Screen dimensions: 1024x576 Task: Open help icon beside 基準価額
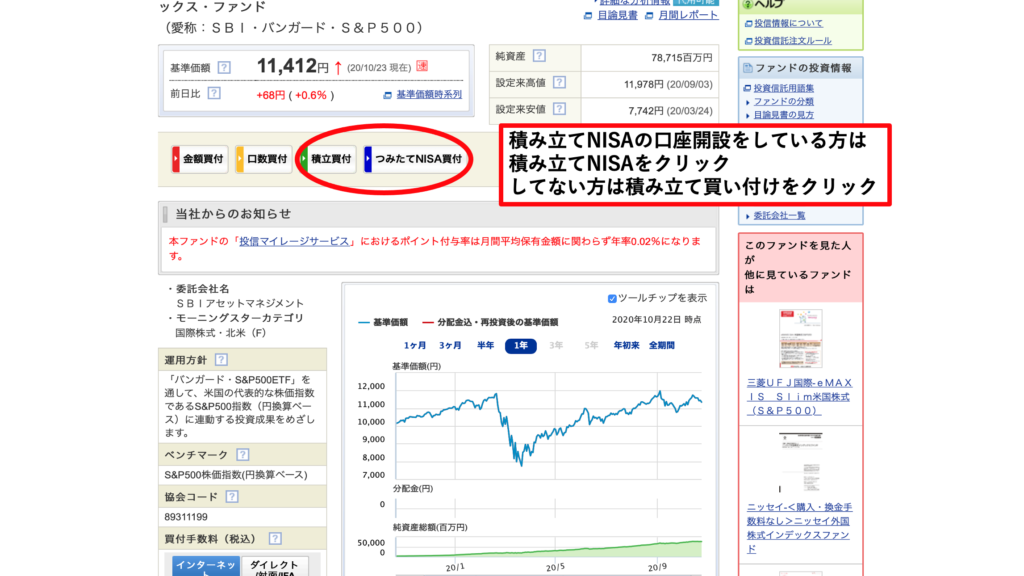[224, 67]
